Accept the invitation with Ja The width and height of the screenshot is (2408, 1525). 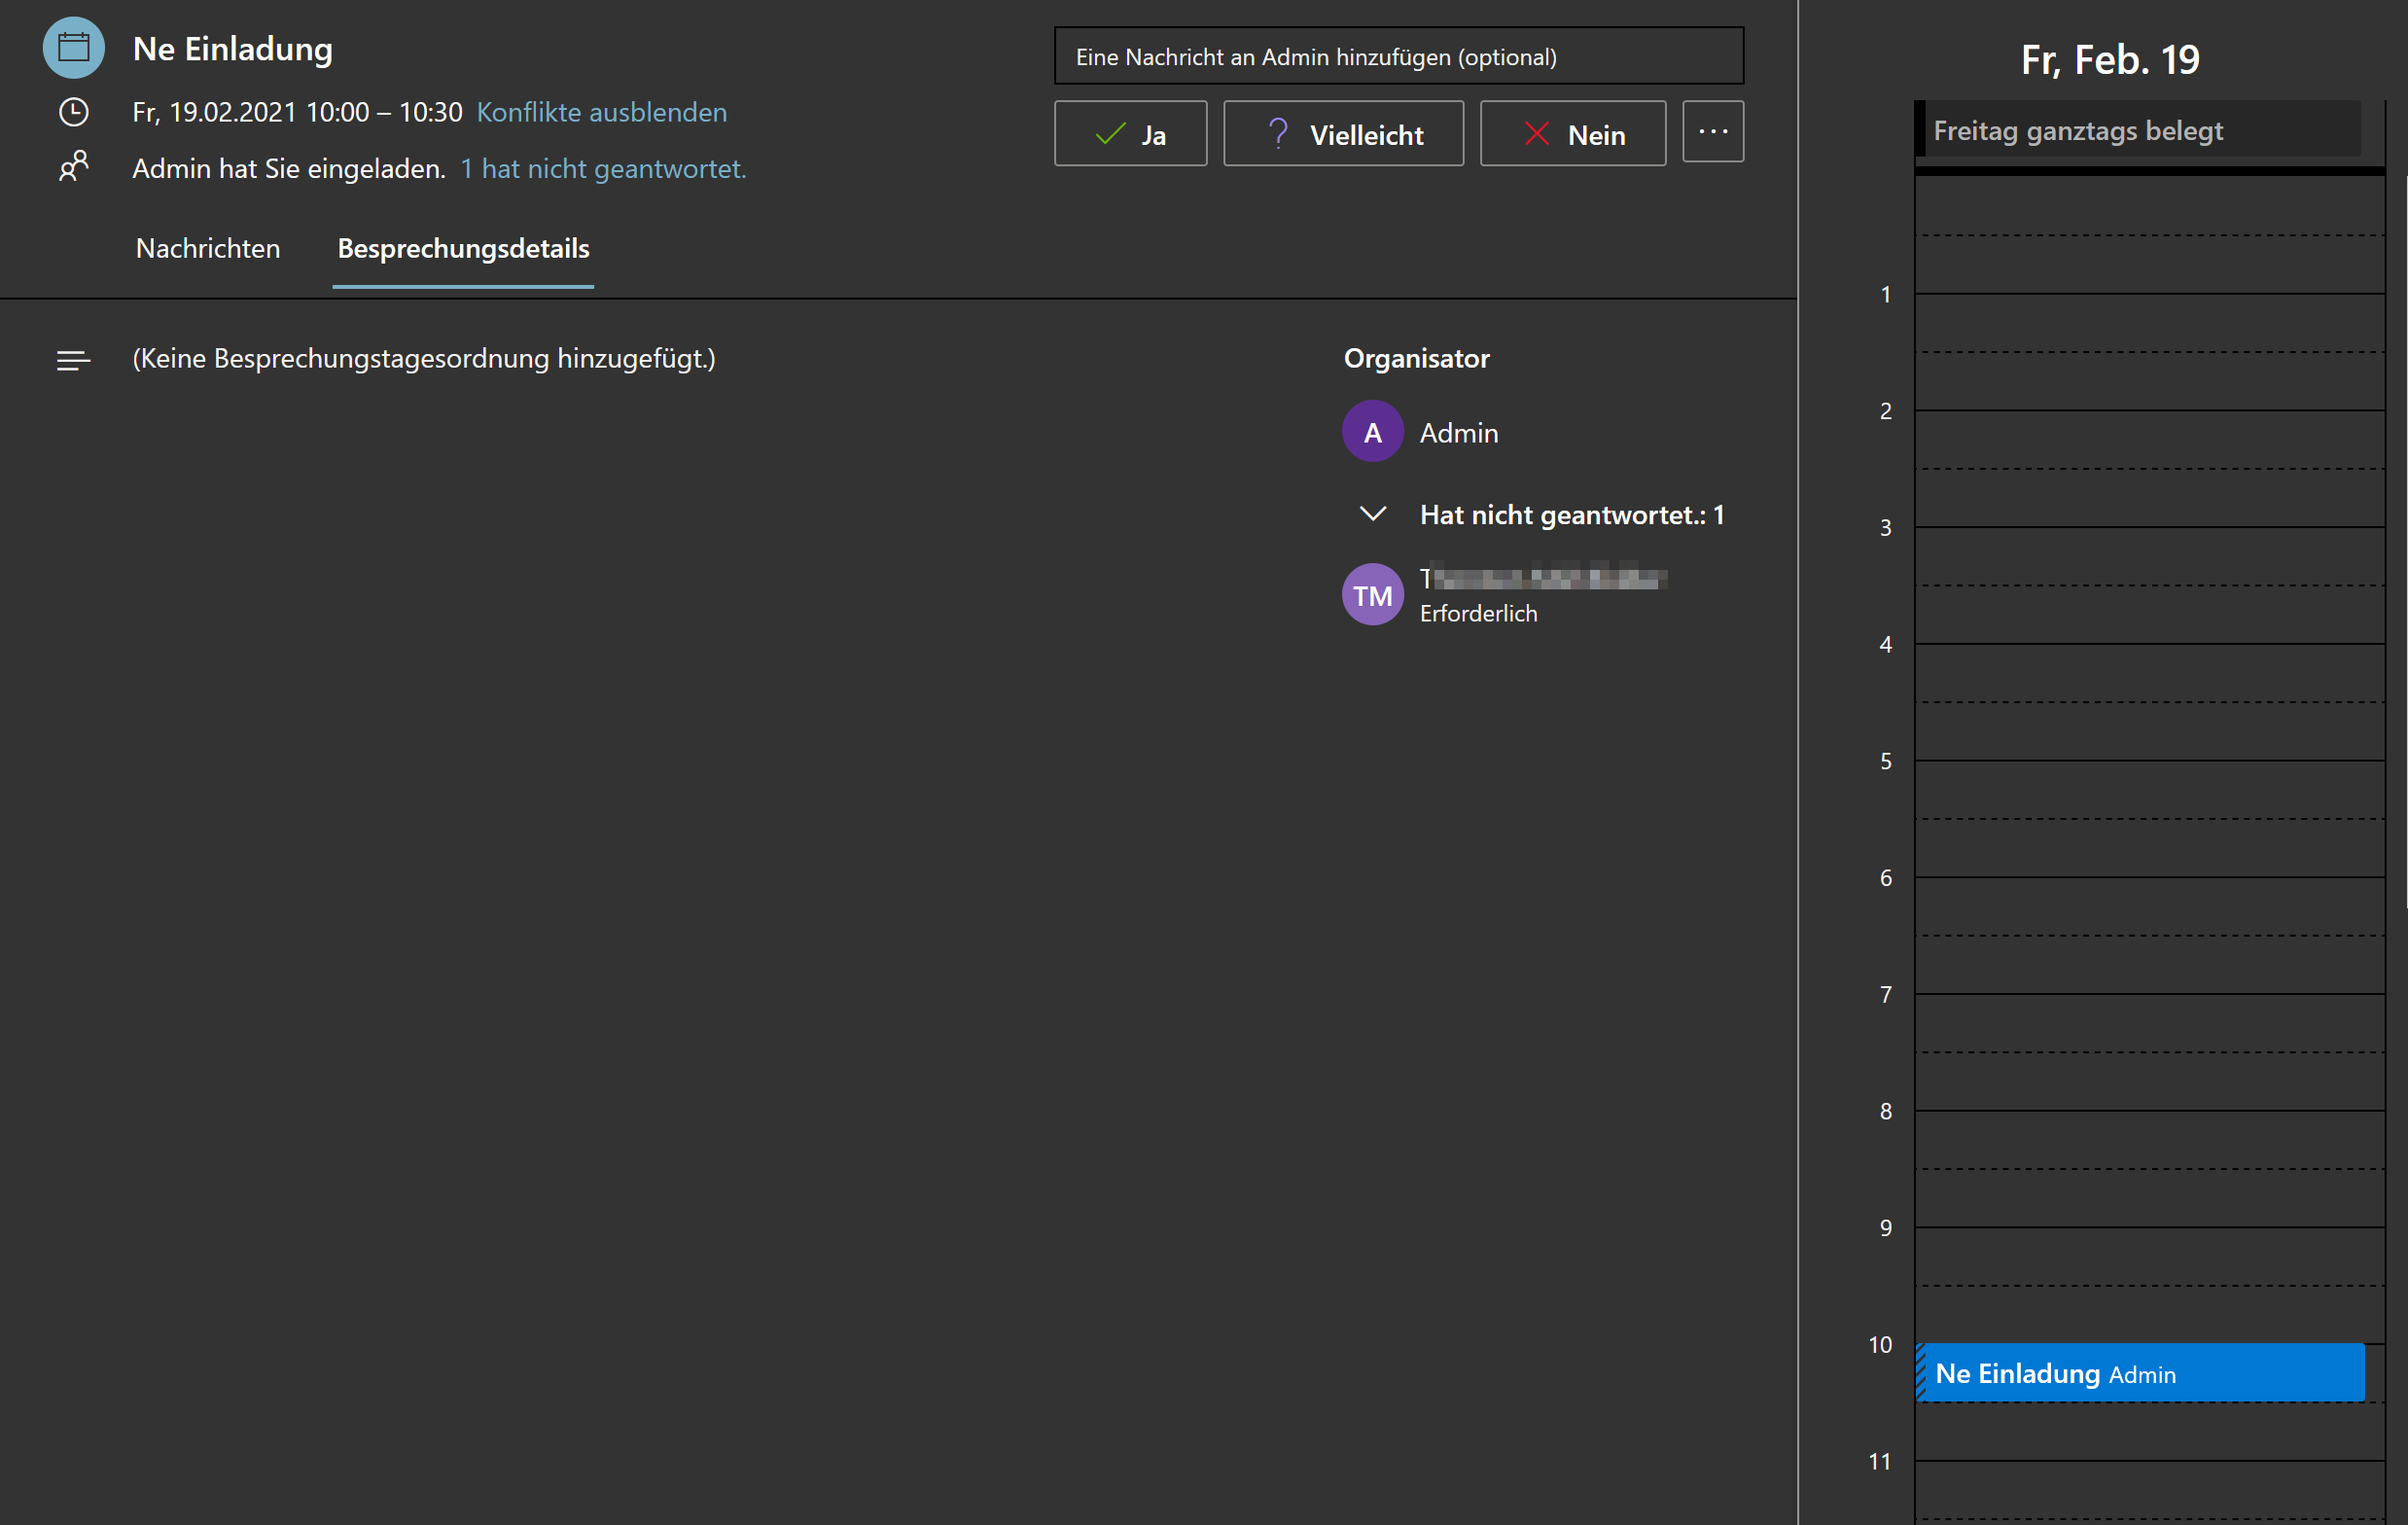coord(1130,134)
